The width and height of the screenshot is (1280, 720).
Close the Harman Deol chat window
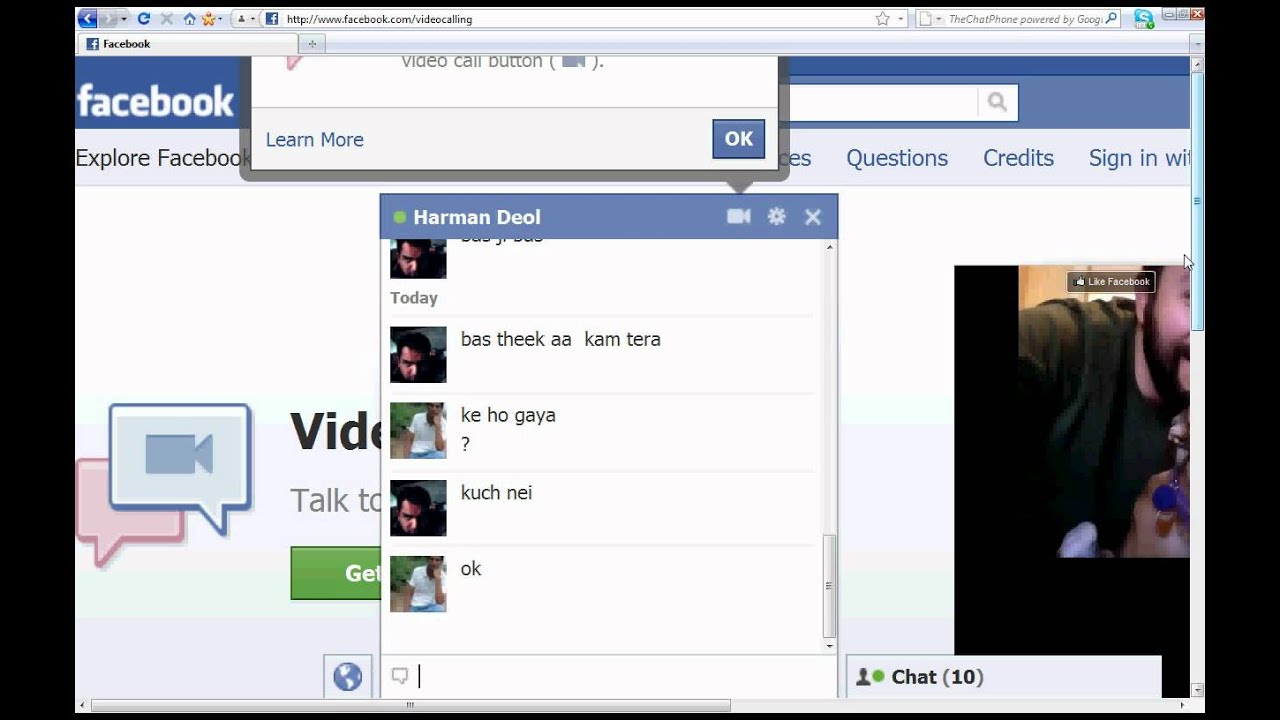point(813,217)
